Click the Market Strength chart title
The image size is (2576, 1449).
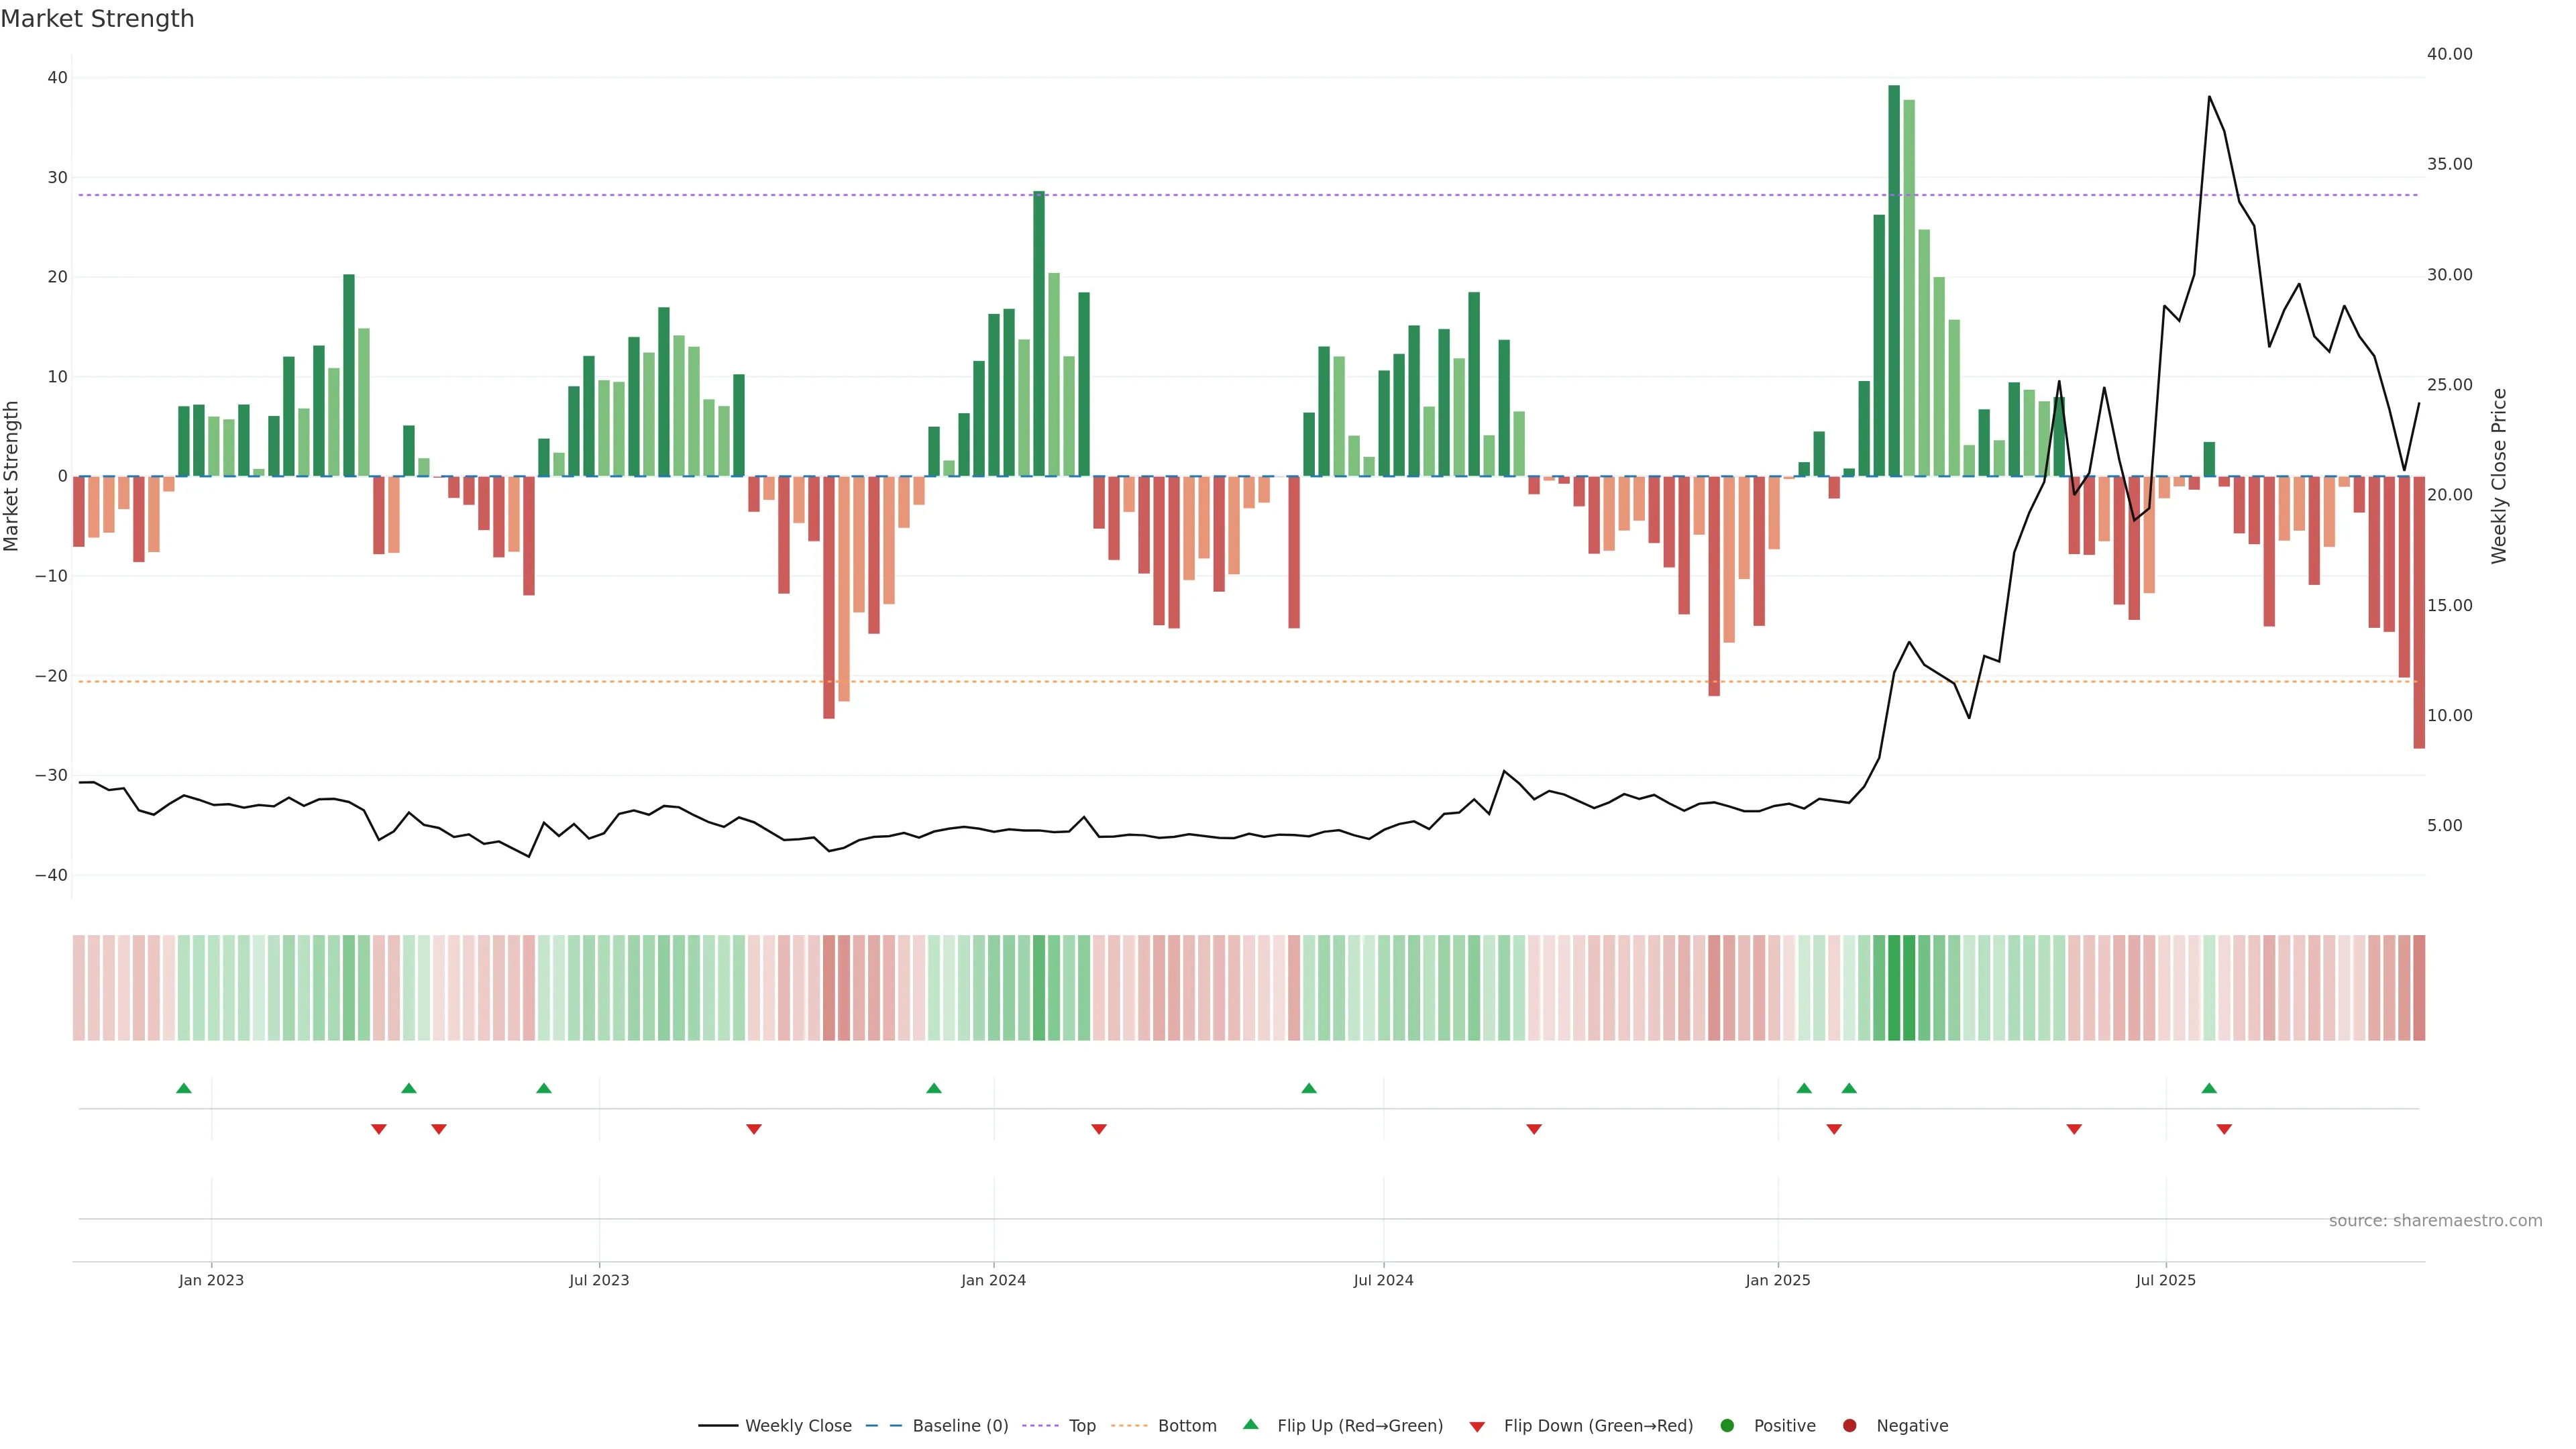coord(97,19)
